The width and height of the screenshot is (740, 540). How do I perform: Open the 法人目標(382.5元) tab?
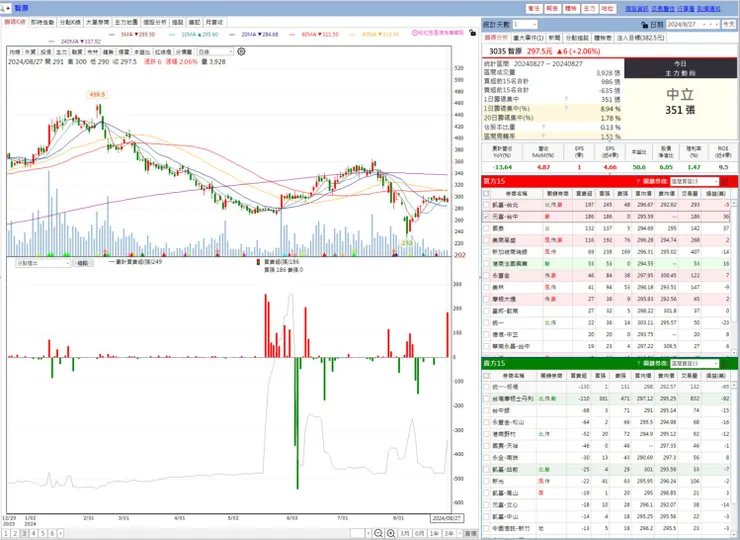639,37
